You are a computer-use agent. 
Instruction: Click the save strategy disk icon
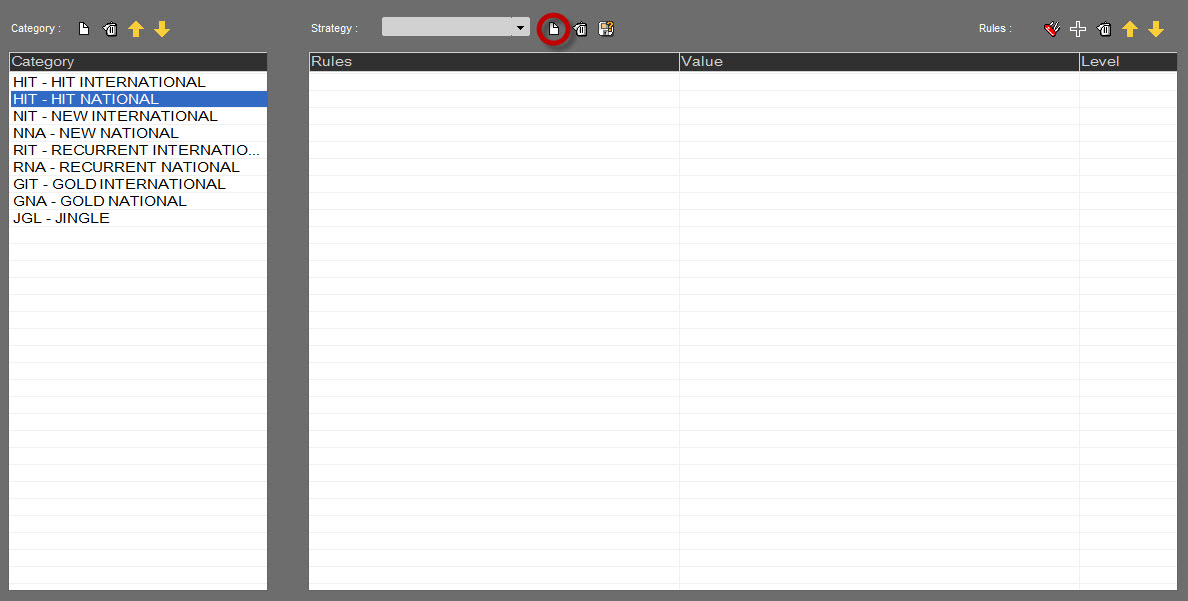606,29
